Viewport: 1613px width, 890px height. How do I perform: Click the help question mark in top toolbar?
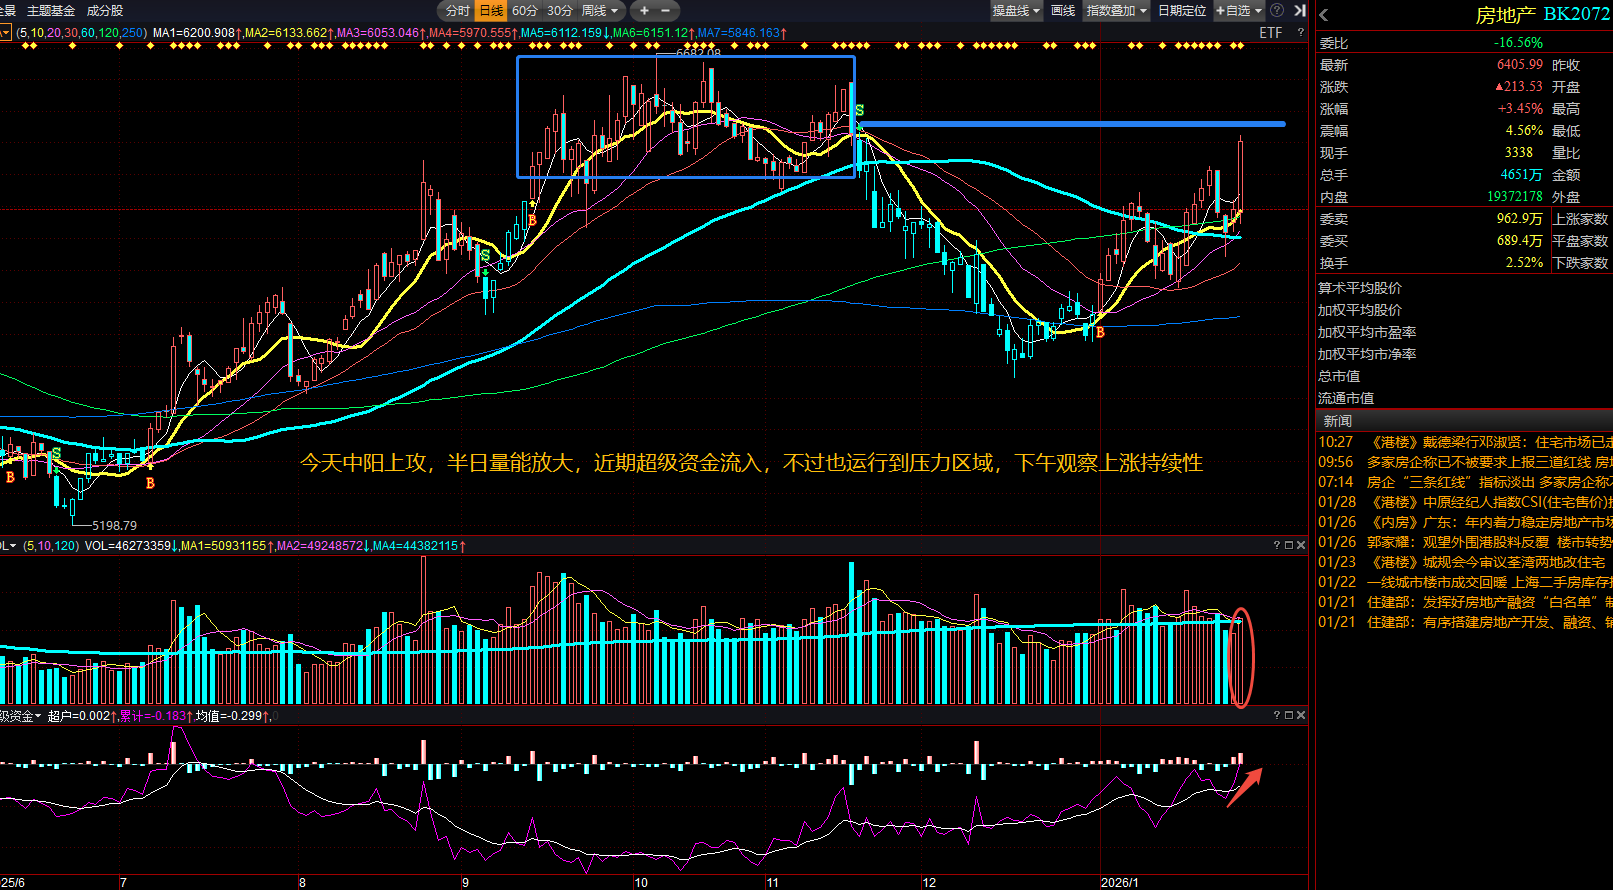pos(1279,11)
